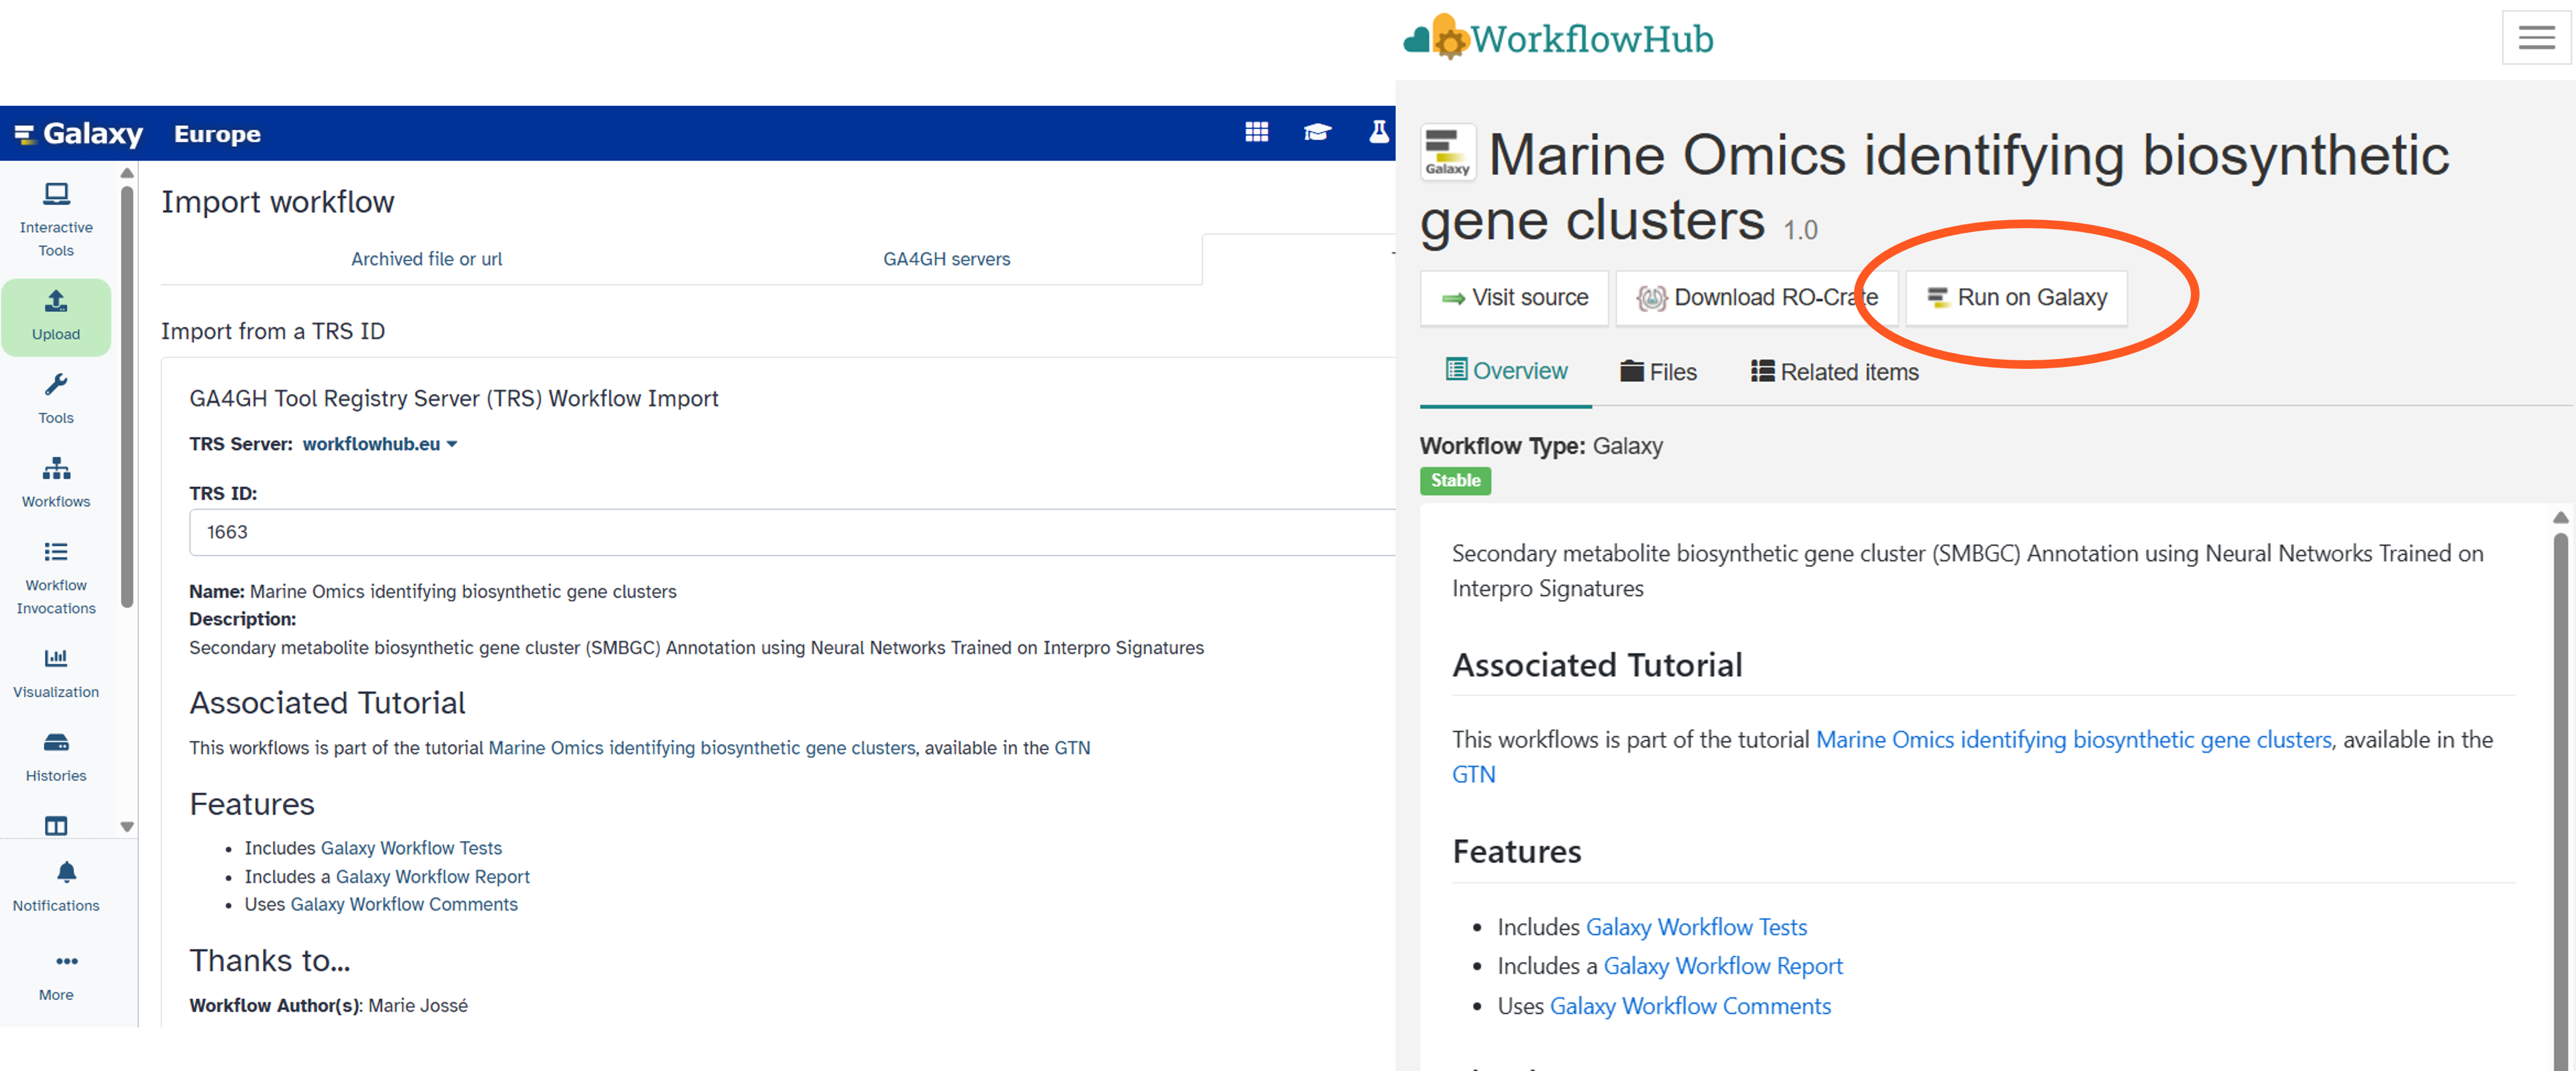
Task: Open the Workflow Invocations list icon
Action: tap(56, 552)
